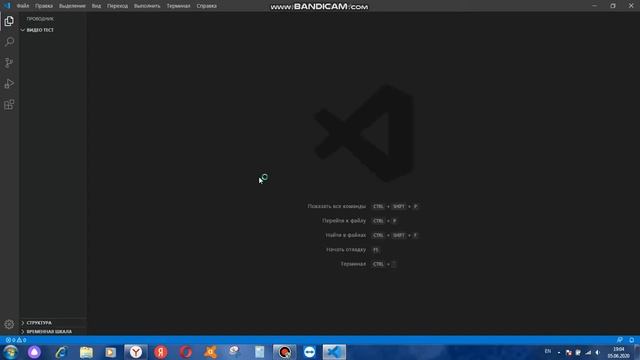Click the feedback icon in the status bar
The image size is (640, 360).
click(x=620, y=340)
